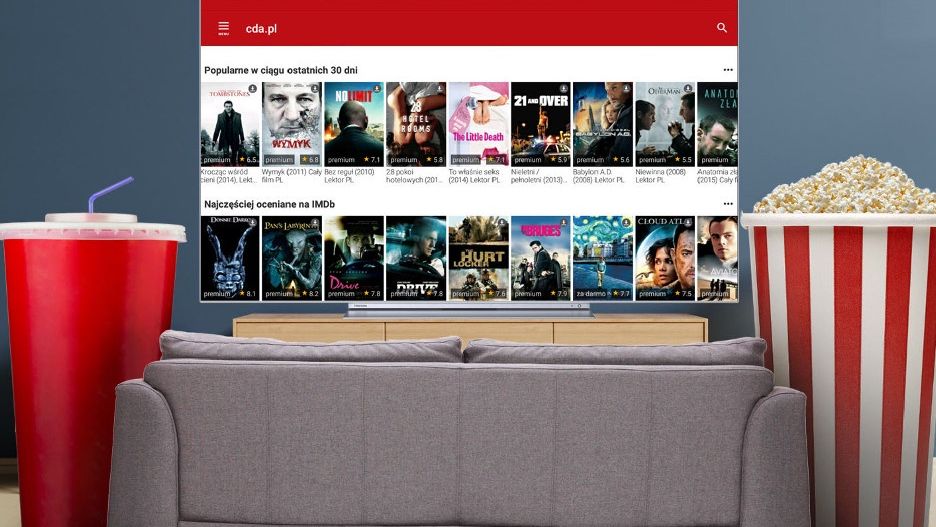Open the Najczęściej oceniane na IMDb section heading
Image resolution: width=936 pixels, height=527 pixels.
(269, 204)
